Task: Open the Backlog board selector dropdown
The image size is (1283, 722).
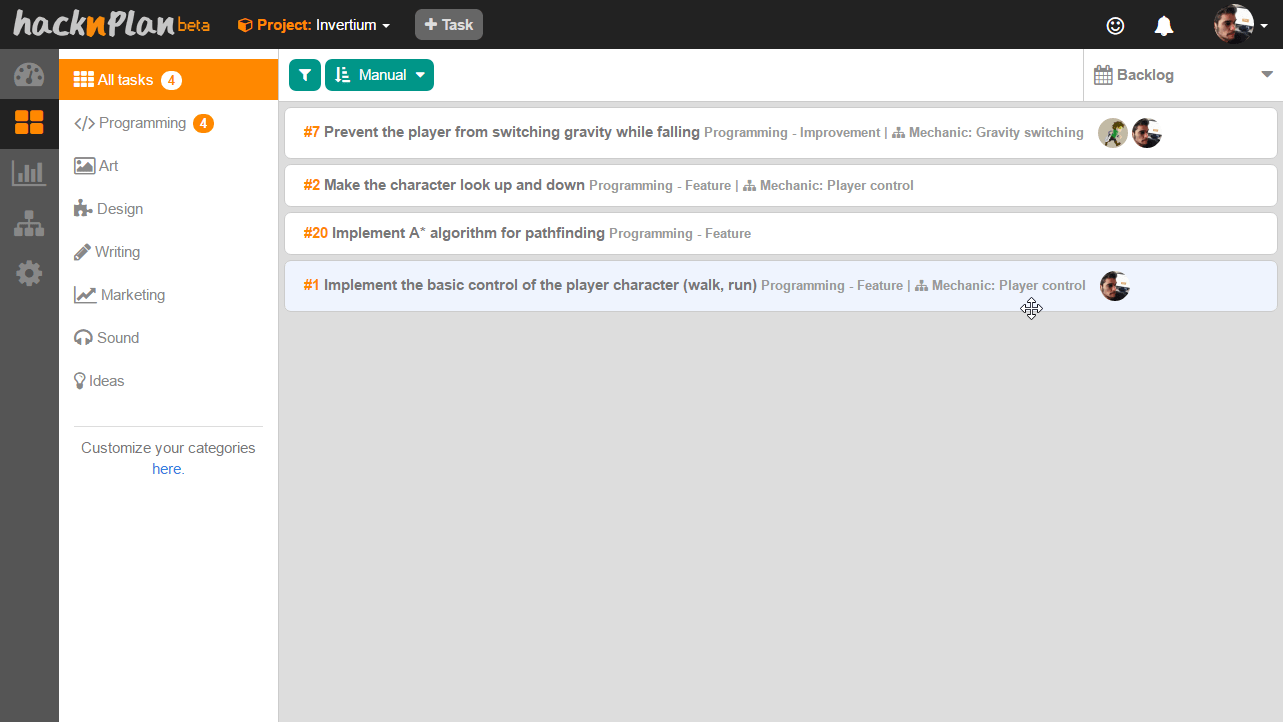Action: coord(1183,75)
